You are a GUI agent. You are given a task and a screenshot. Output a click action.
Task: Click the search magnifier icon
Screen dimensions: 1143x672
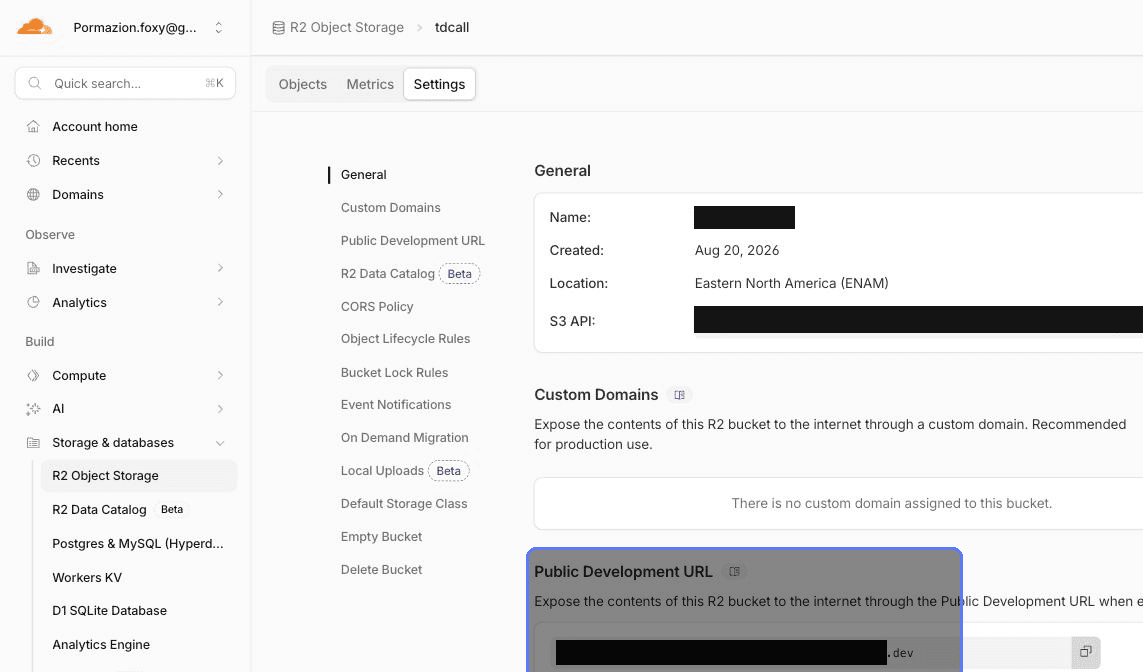[x=34, y=83]
